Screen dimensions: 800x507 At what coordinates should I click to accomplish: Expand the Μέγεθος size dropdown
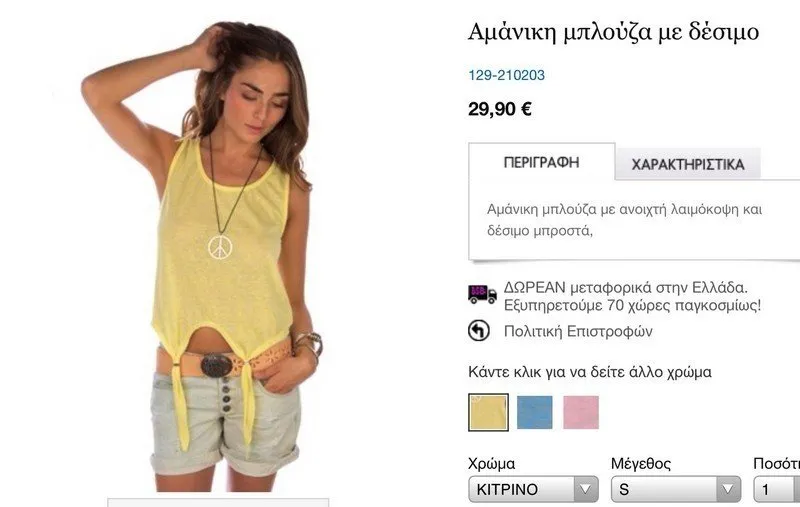(x=676, y=489)
